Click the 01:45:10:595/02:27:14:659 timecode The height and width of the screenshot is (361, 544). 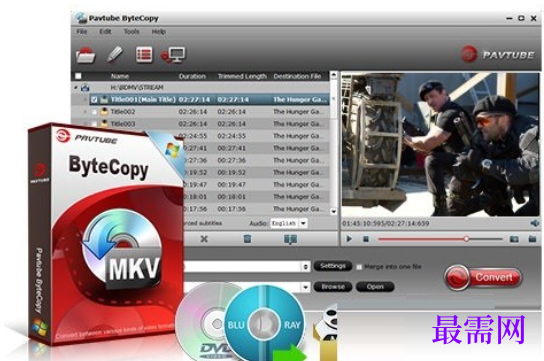tap(386, 223)
